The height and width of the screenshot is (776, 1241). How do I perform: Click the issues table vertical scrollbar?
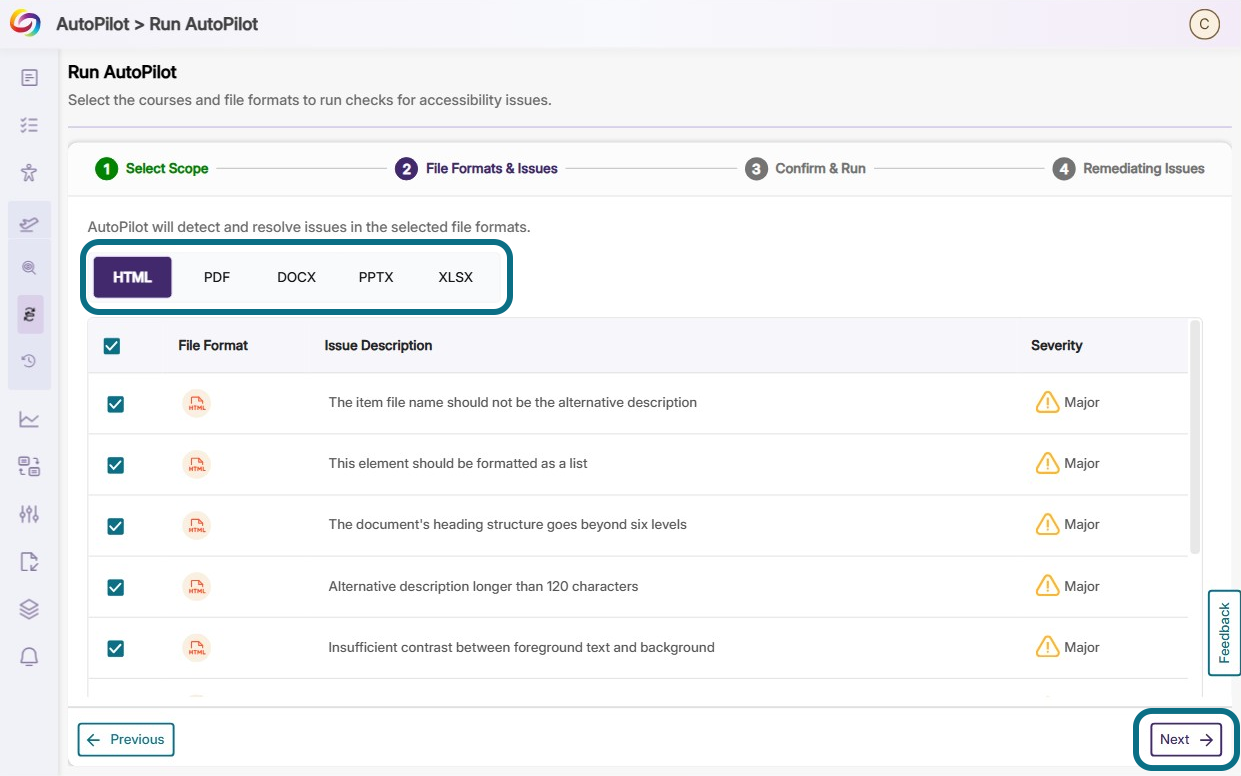(1195, 437)
